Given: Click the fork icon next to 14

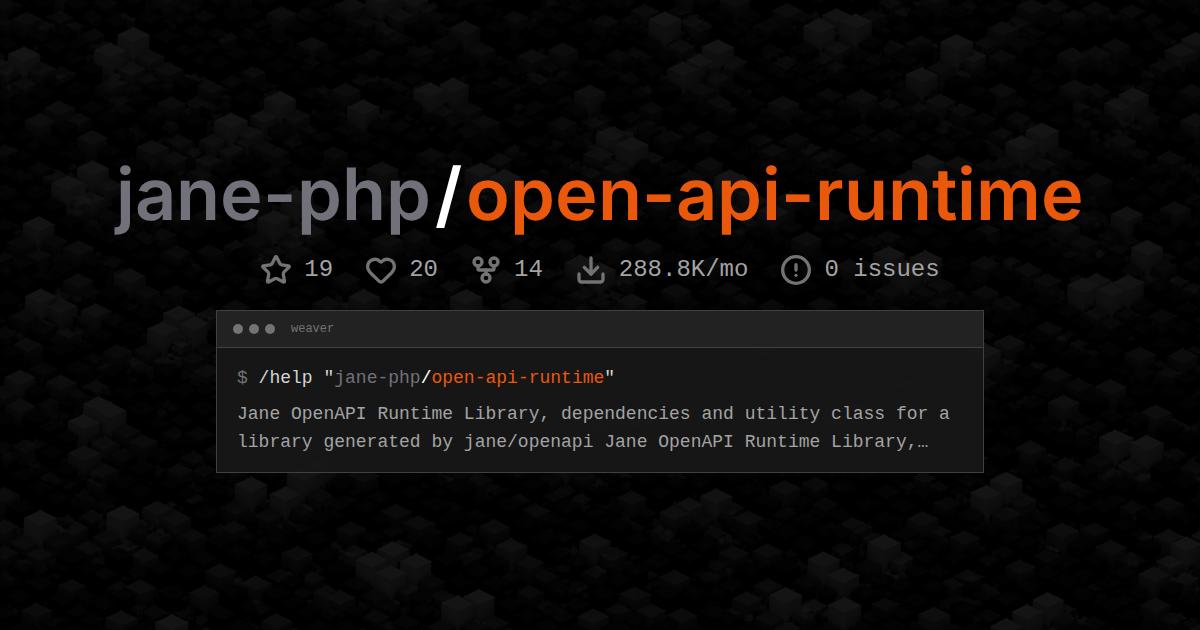Looking at the screenshot, I should [486, 270].
